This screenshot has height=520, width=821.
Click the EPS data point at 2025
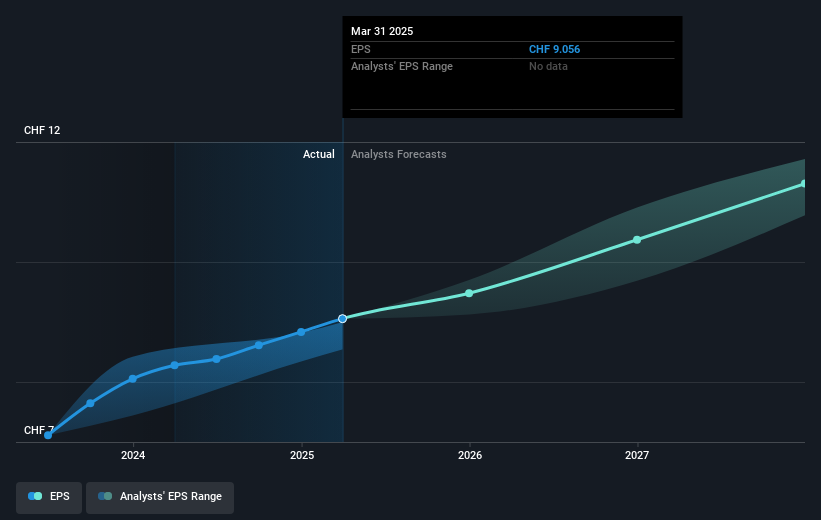tap(301, 332)
